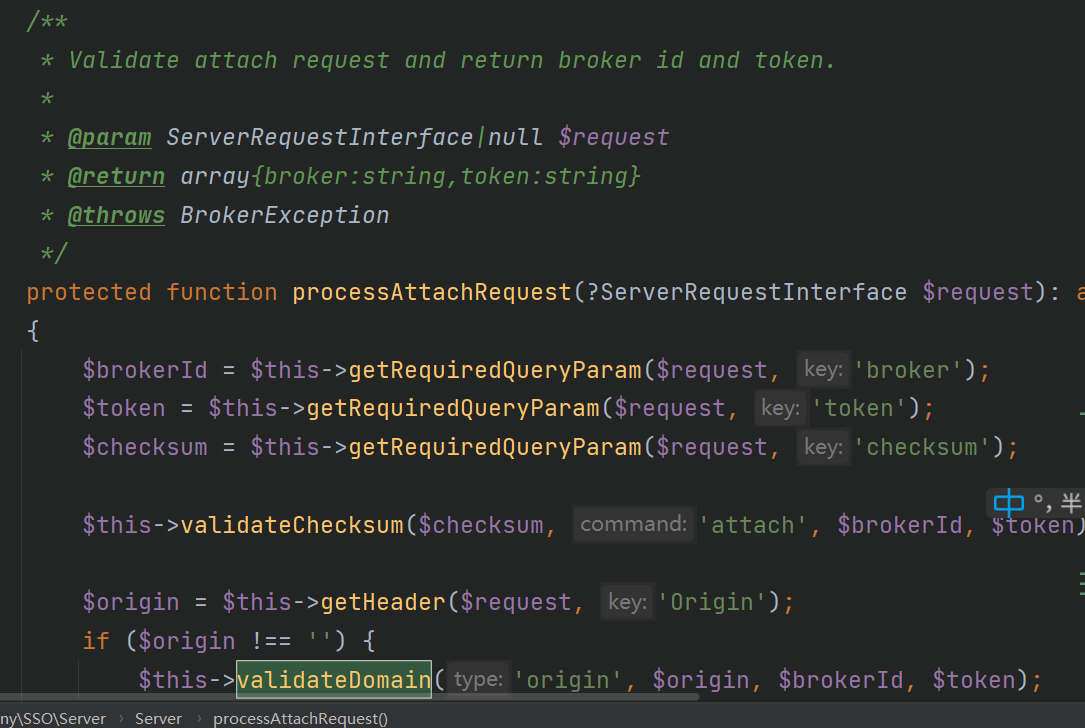1085x728 pixels.
Task: Click the underlined @throws doc tag
Action: coord(116,214)
